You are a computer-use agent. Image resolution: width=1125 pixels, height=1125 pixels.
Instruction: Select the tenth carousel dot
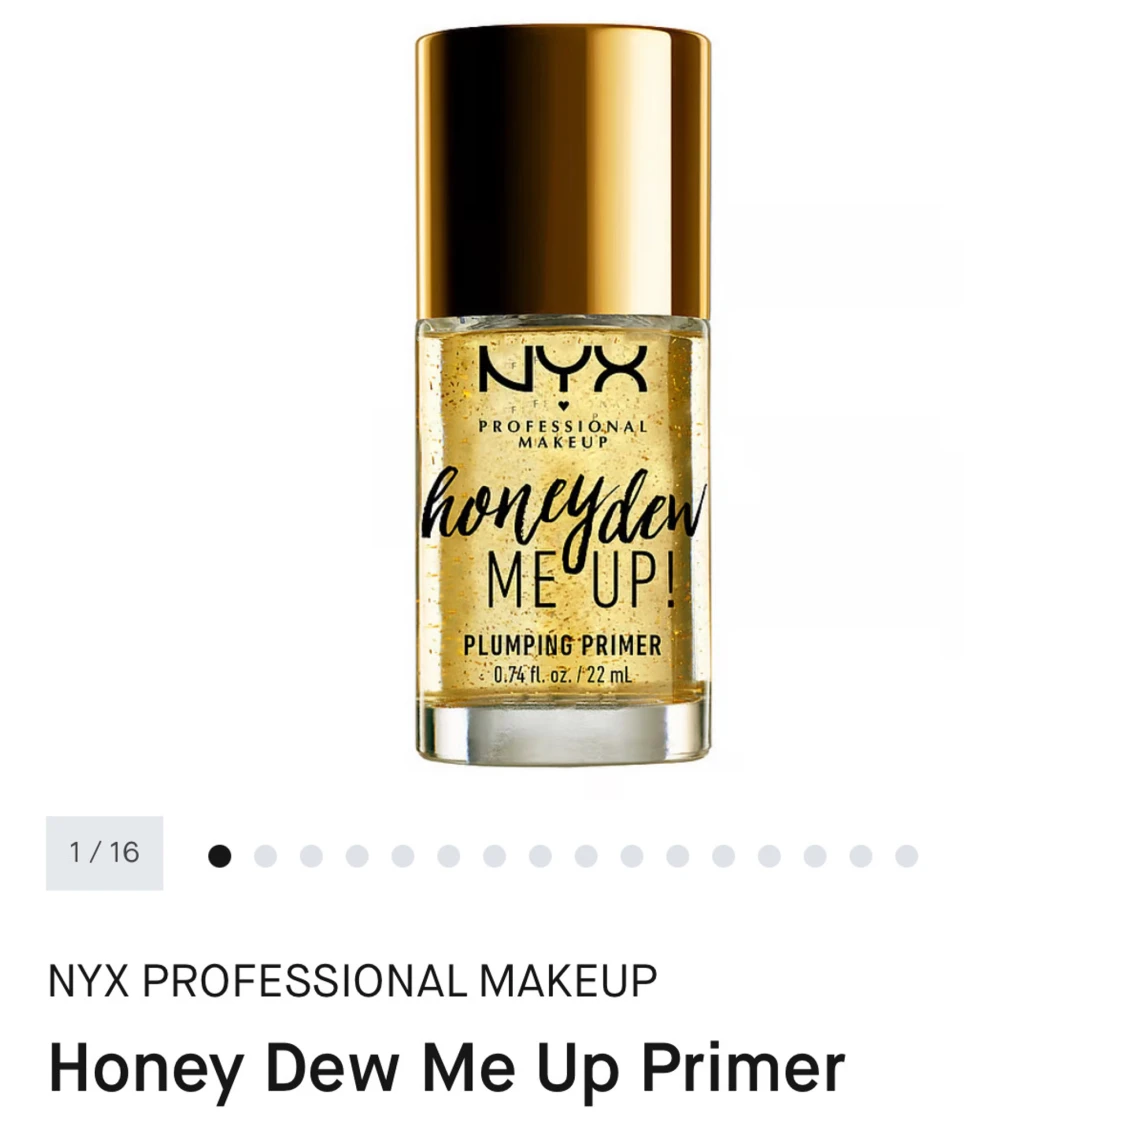632,856
